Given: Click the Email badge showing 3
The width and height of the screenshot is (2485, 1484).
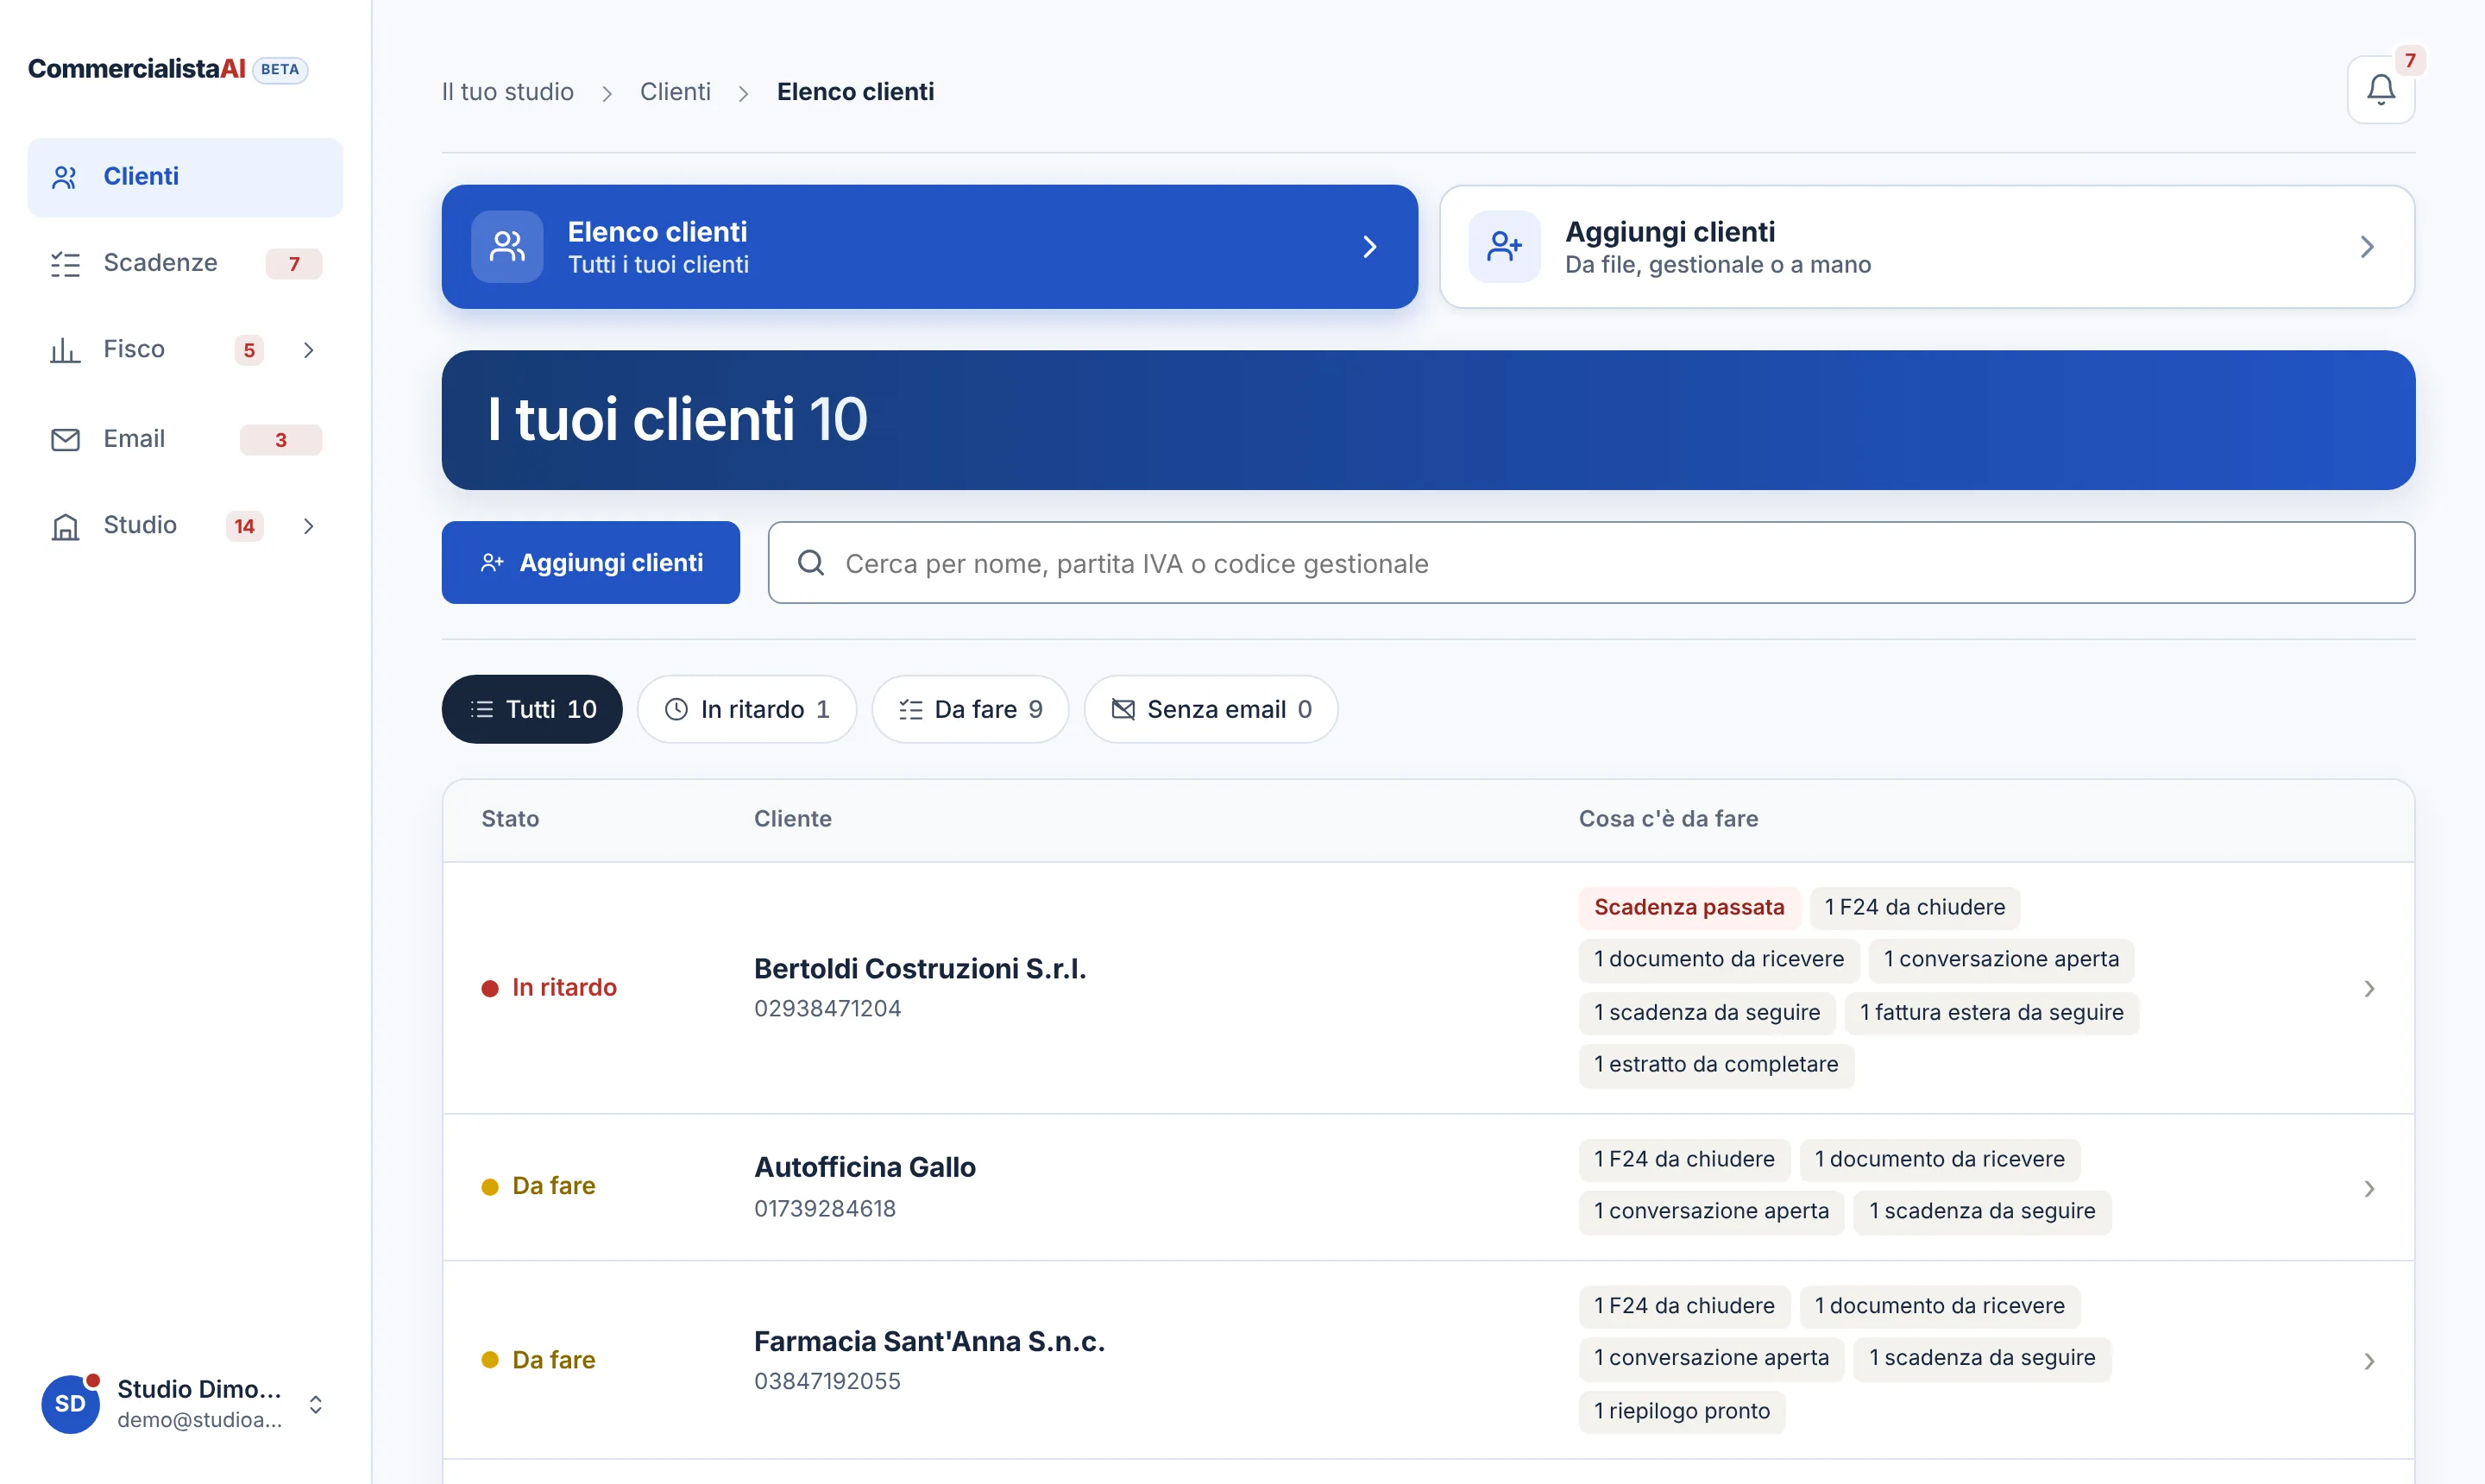Looking at the screenshot, I should click(x=281, y=440).
